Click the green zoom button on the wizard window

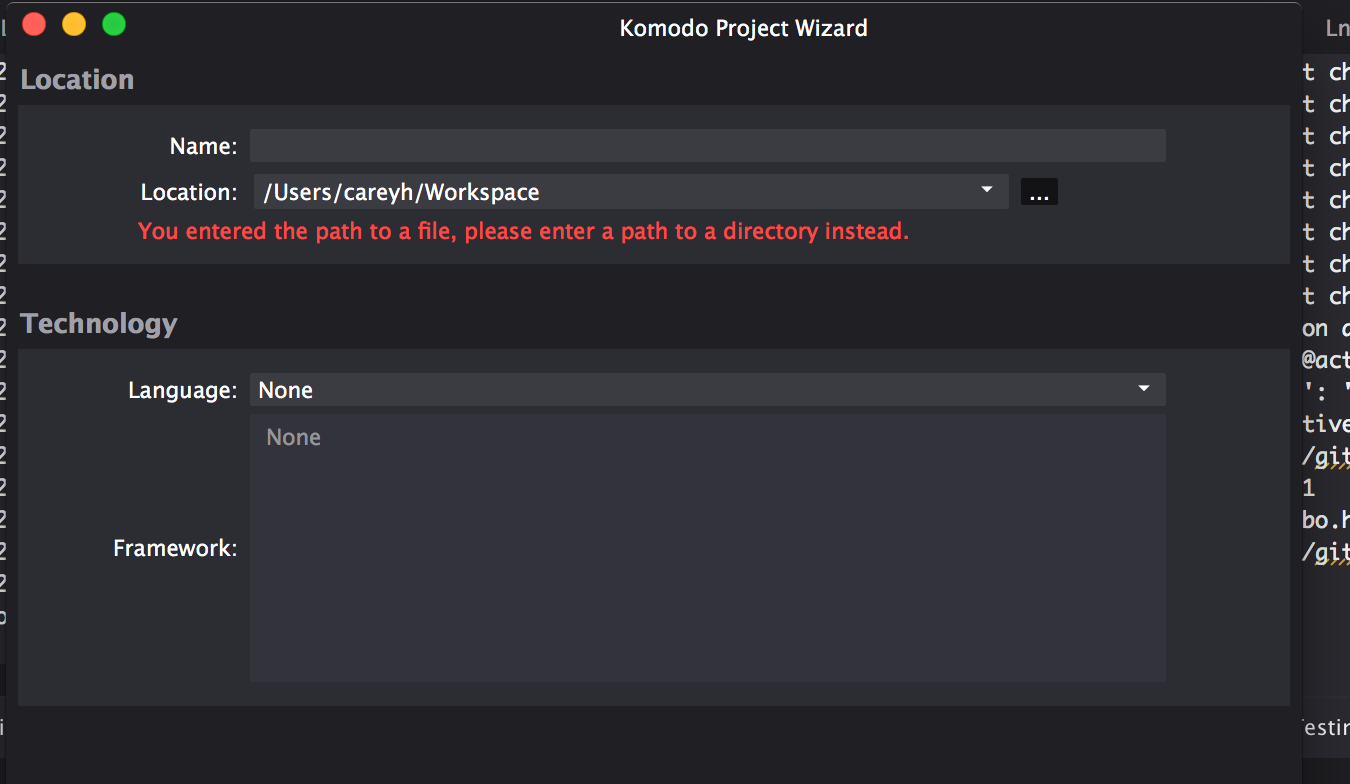pyautogui.click(x=113, y=24)
